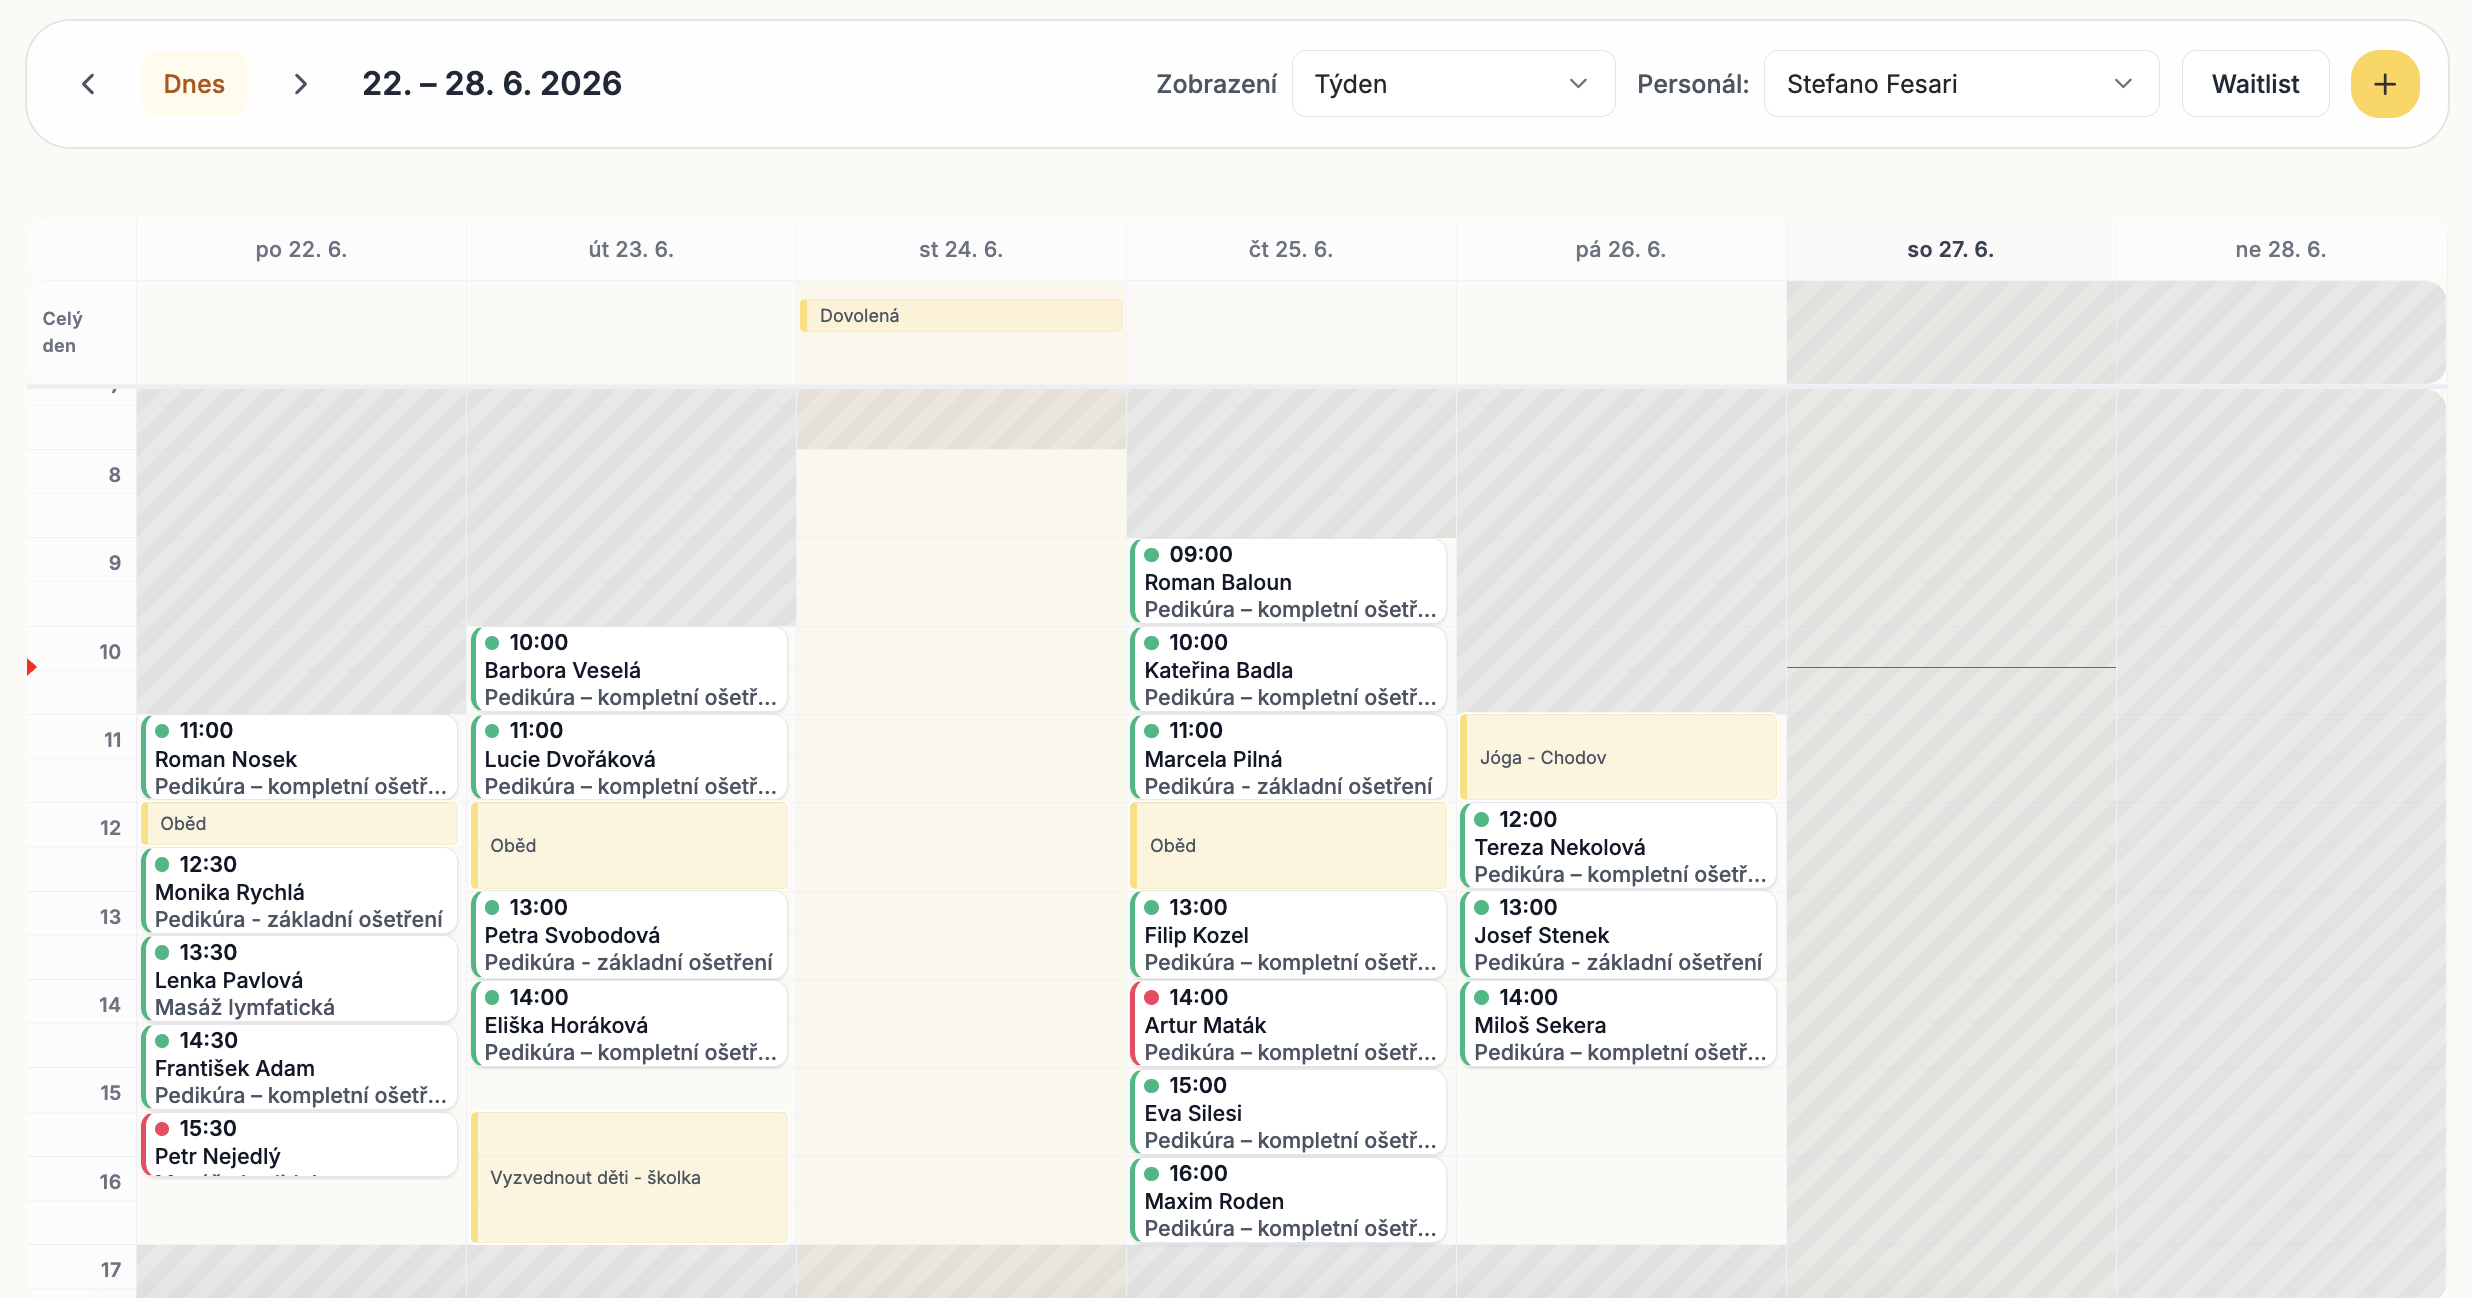Open Tereza Nekolová 12:00 appointment

1619,846
